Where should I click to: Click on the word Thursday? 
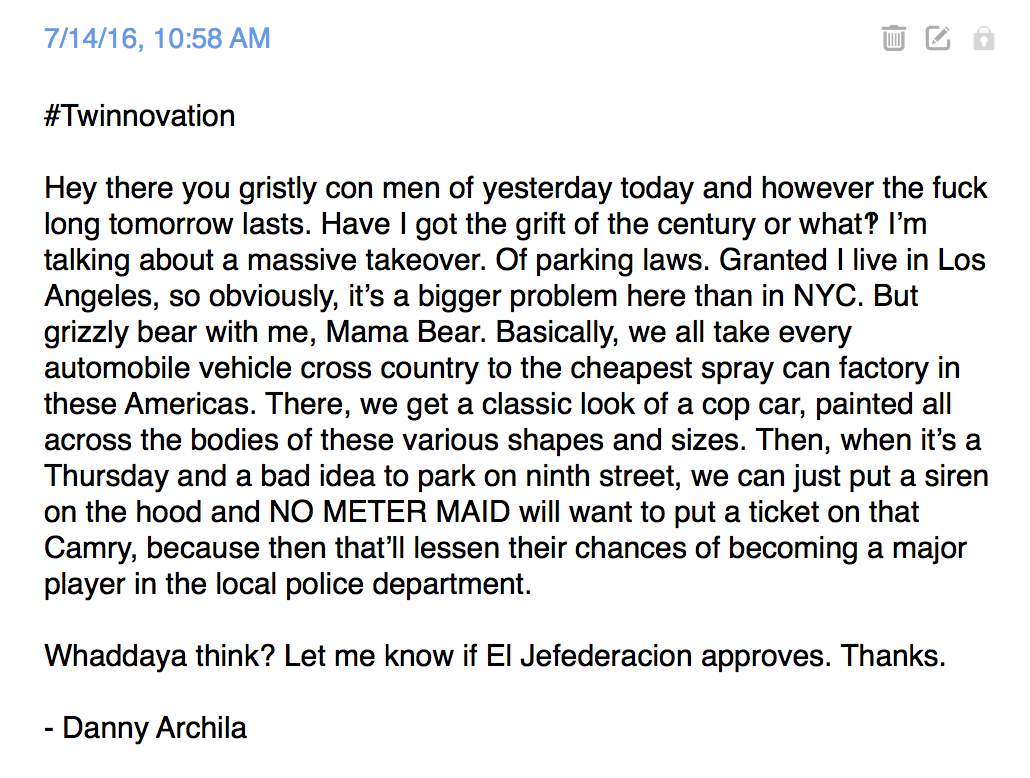(106, 476)
